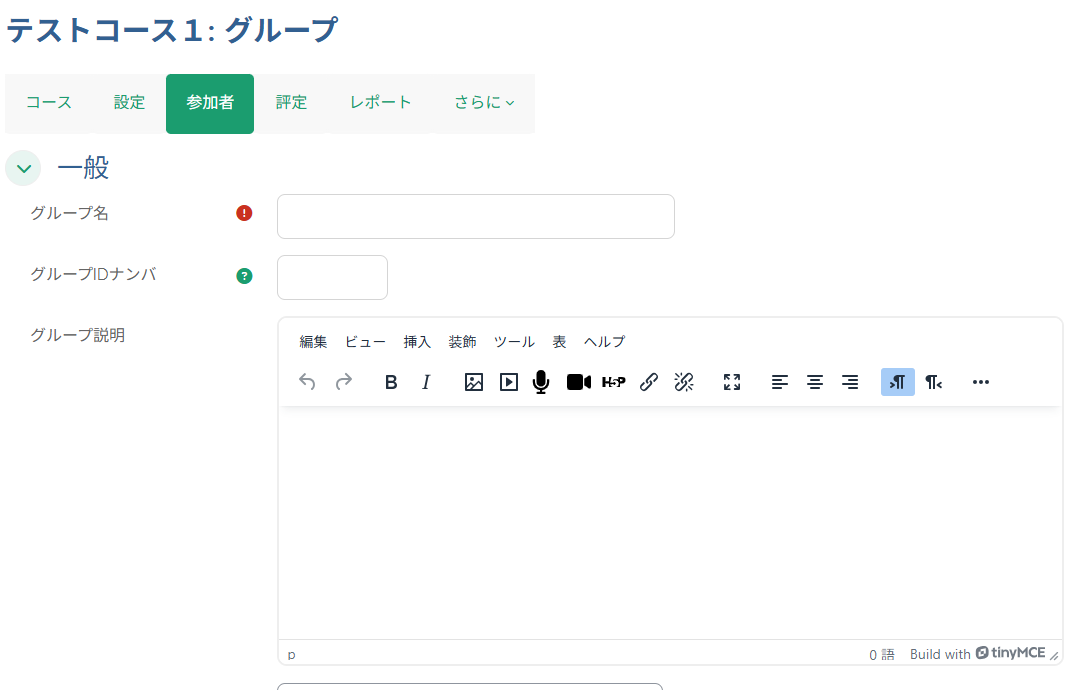Reveal more toolbar options with ellipsis
1068x690 pixels.
click(981, 382)
